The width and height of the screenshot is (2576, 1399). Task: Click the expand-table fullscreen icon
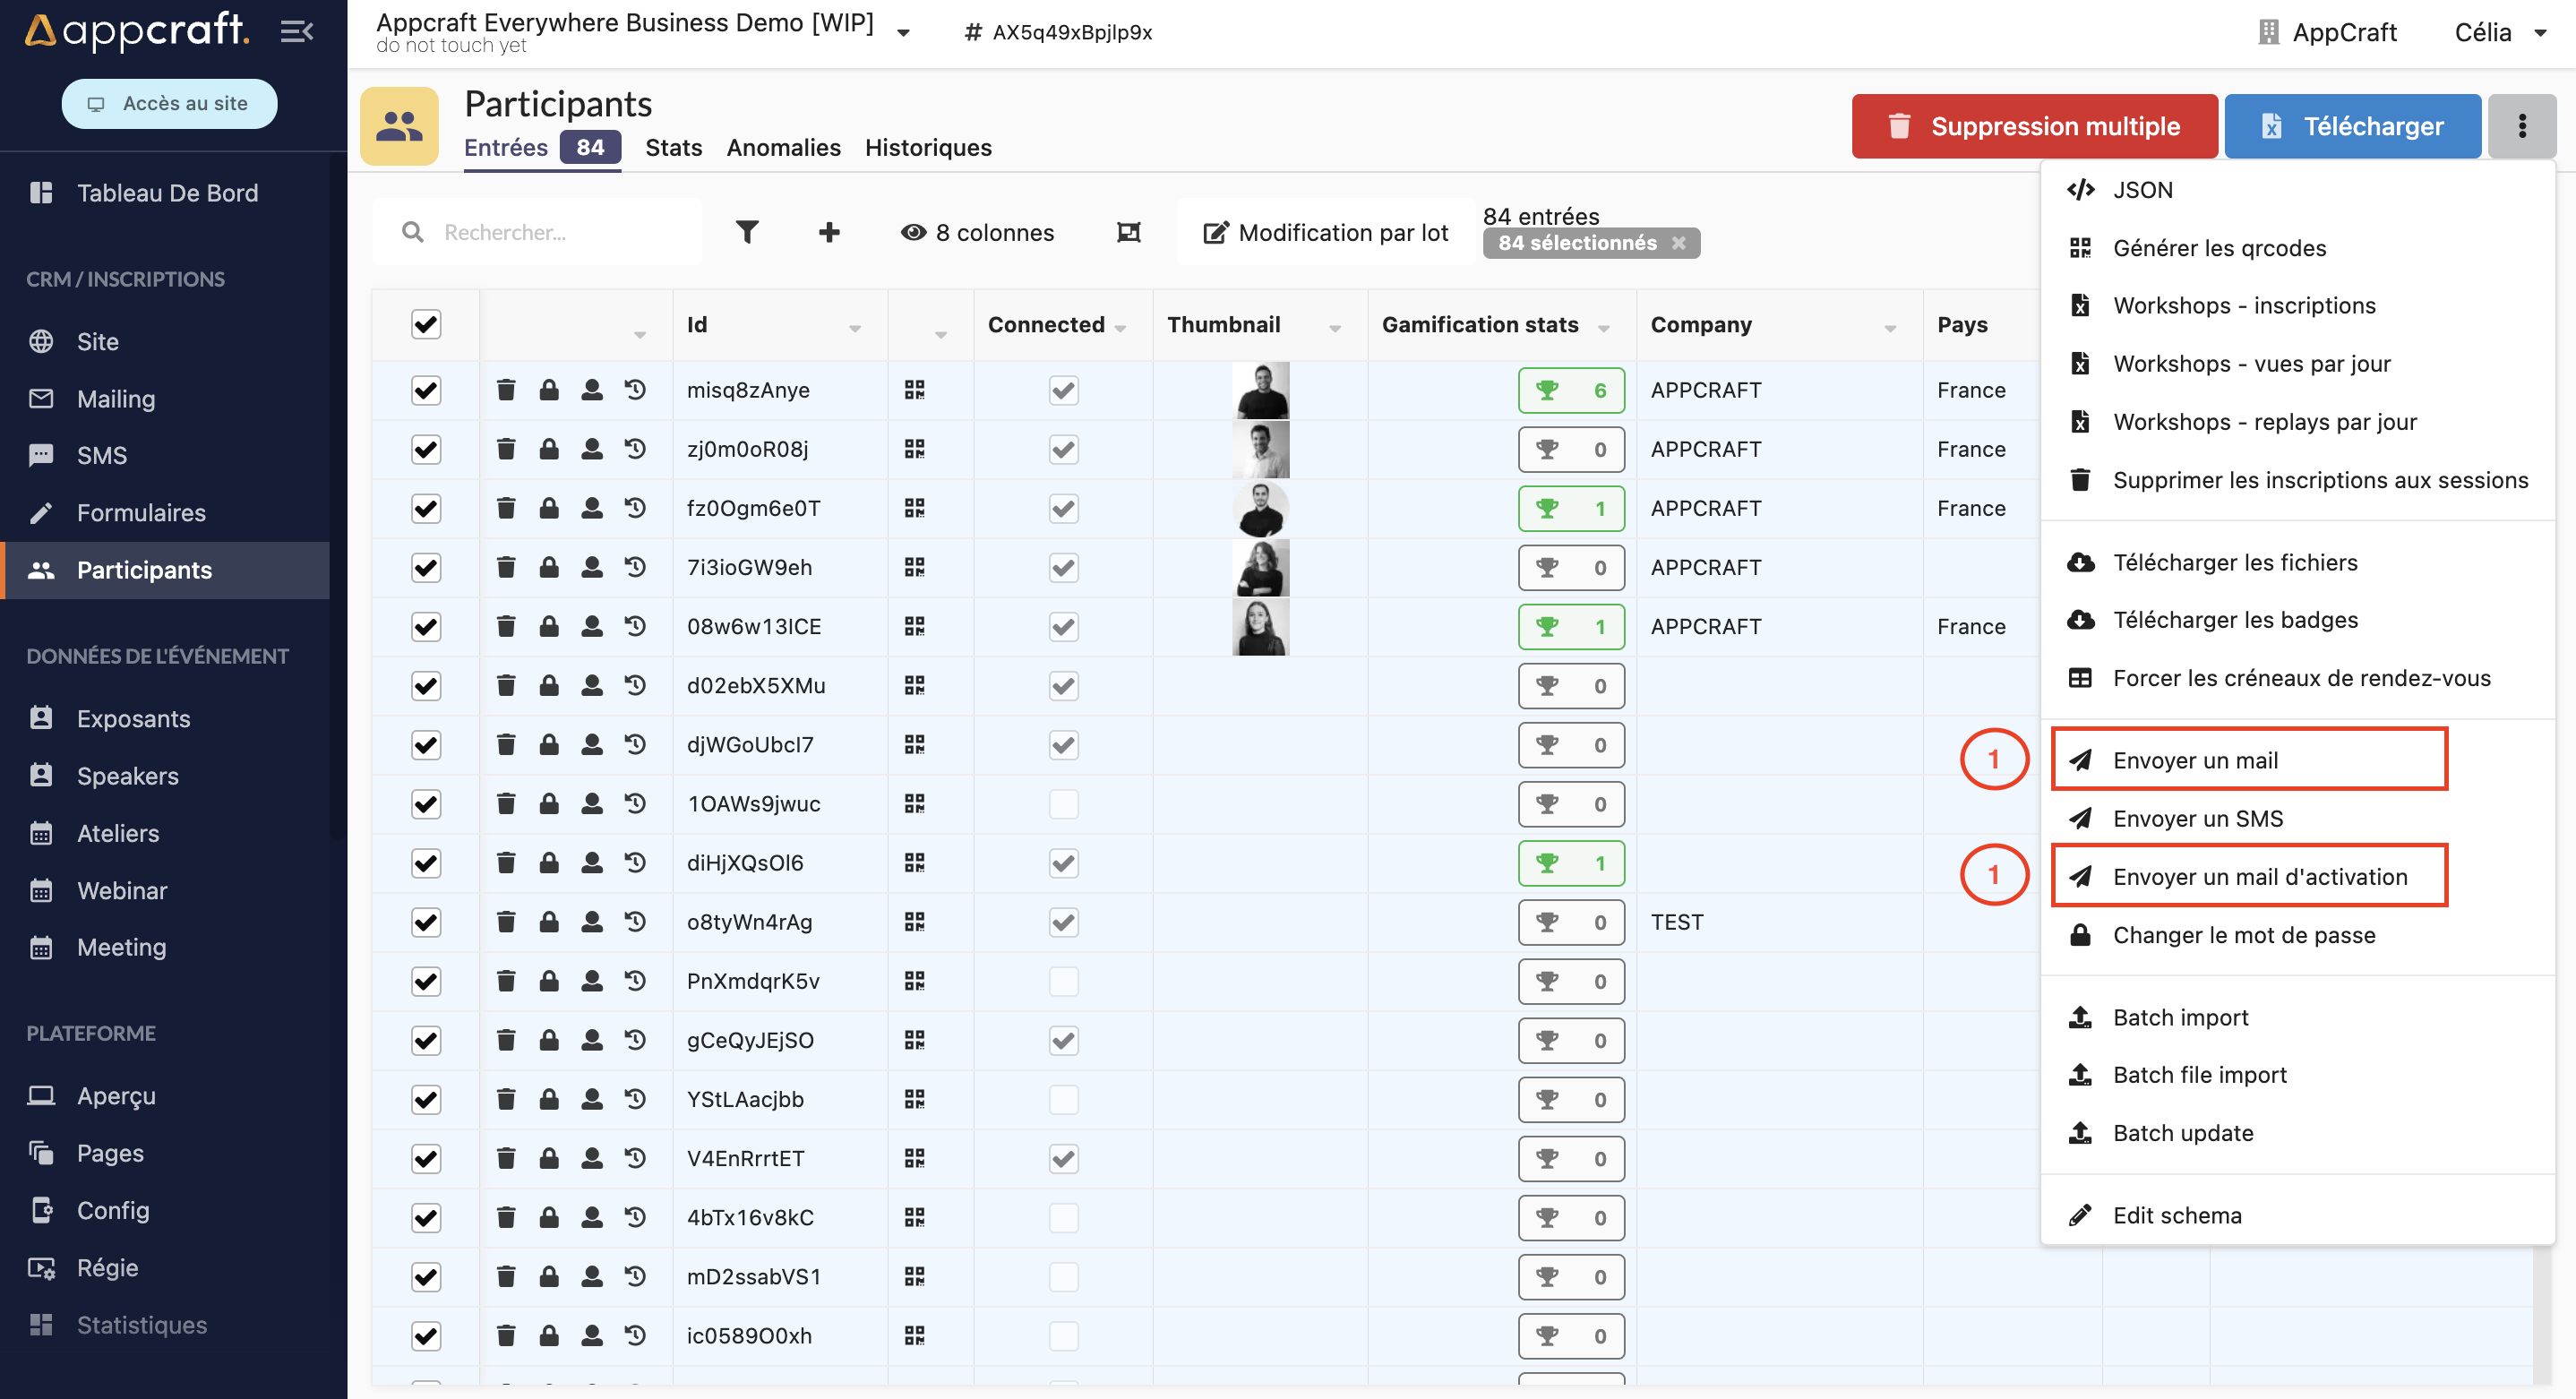(x=1128, y=232)
